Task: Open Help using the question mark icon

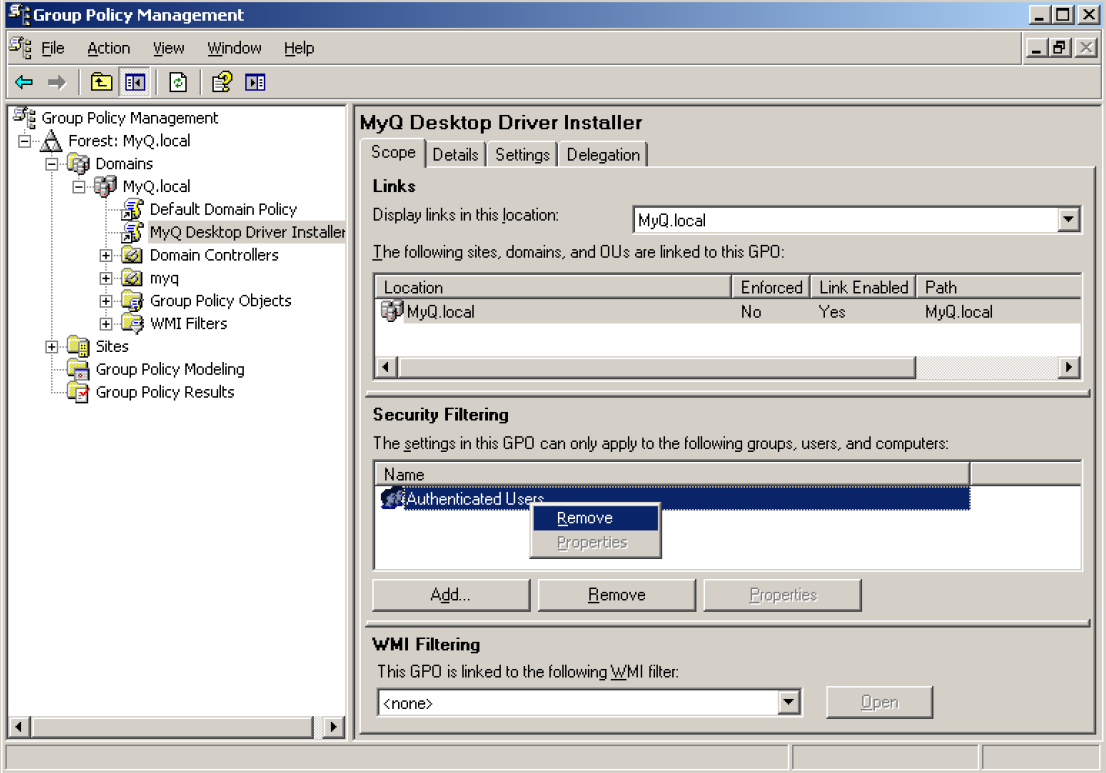Action: click(x=222, y=82)
